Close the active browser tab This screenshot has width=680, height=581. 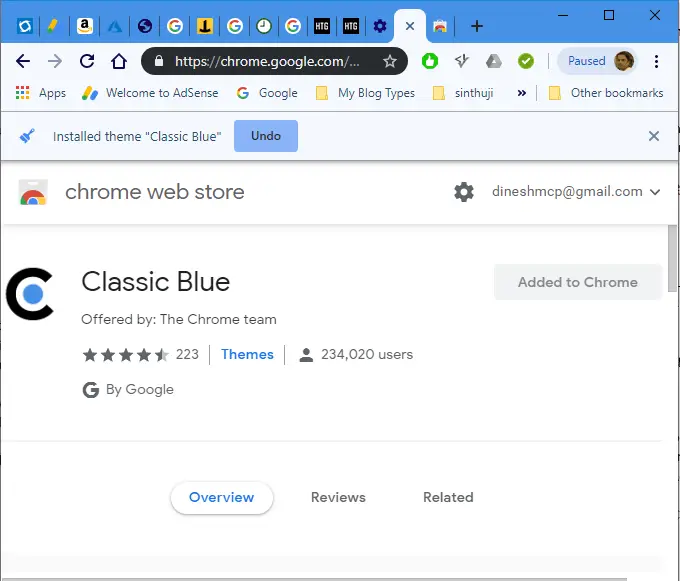(410, 26)
